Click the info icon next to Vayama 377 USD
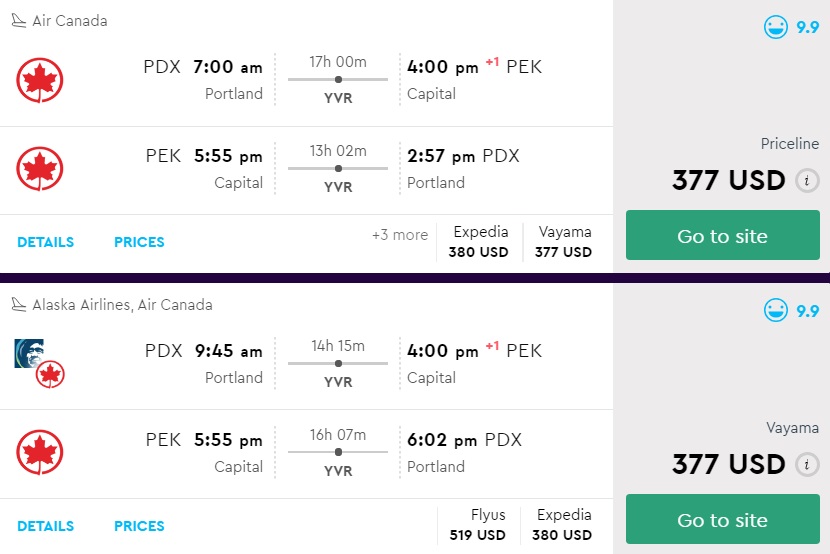The height and width of the screenshot is (554, 830). tap(806, 465)
